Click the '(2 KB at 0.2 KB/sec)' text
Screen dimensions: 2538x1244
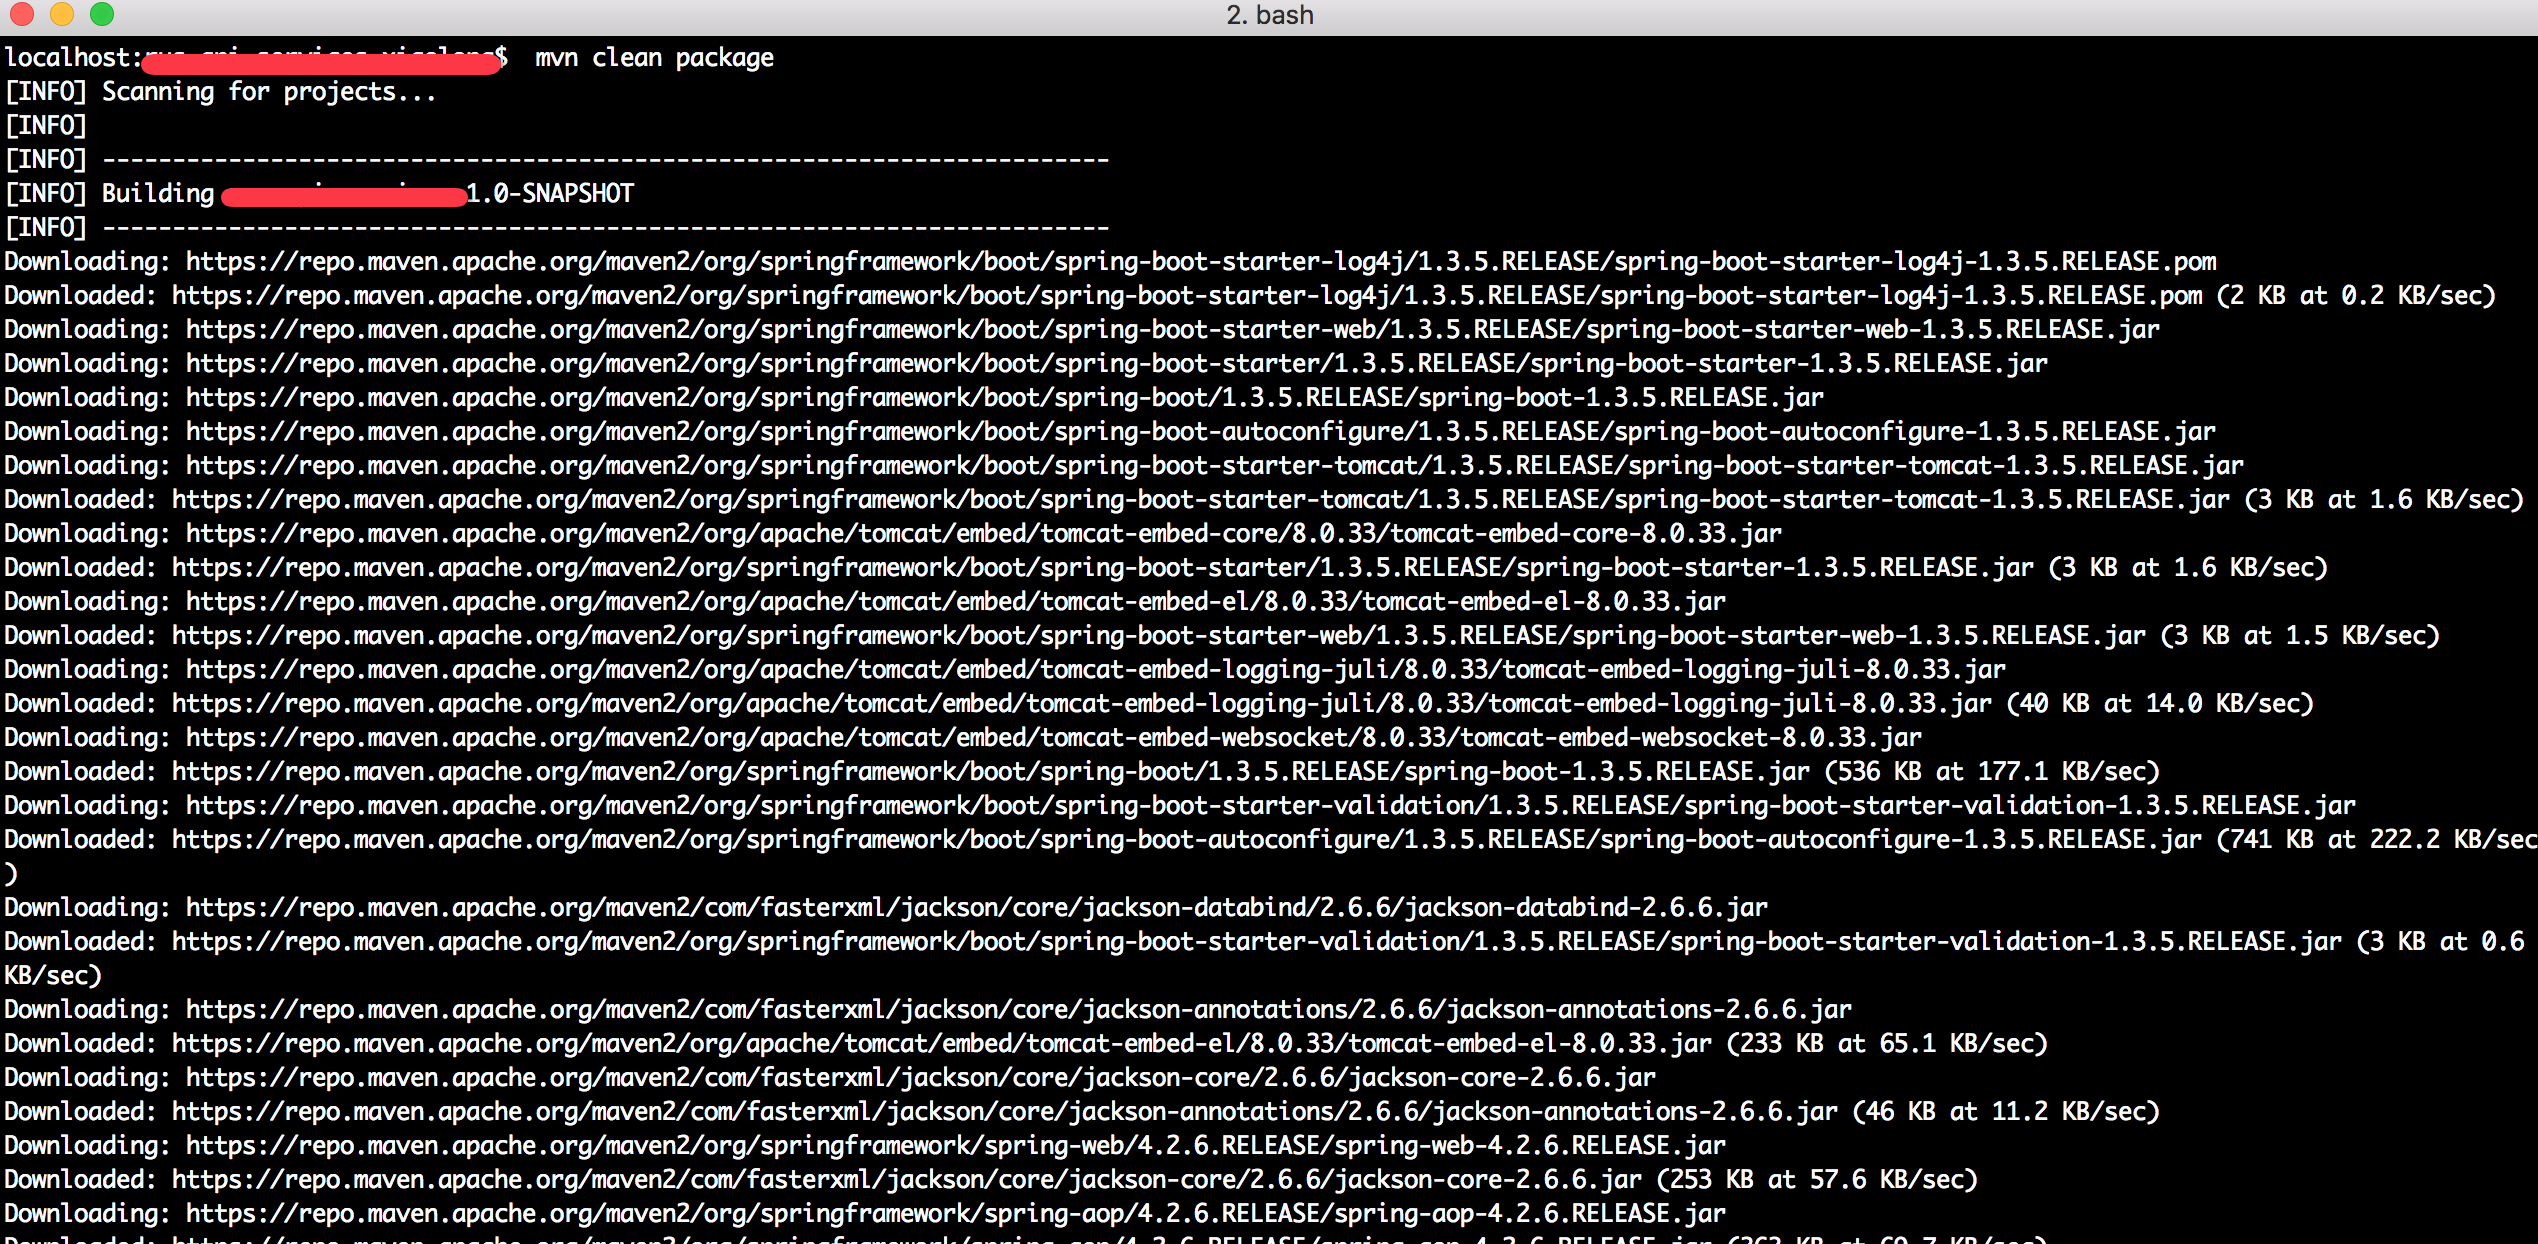click(2357, 296)
